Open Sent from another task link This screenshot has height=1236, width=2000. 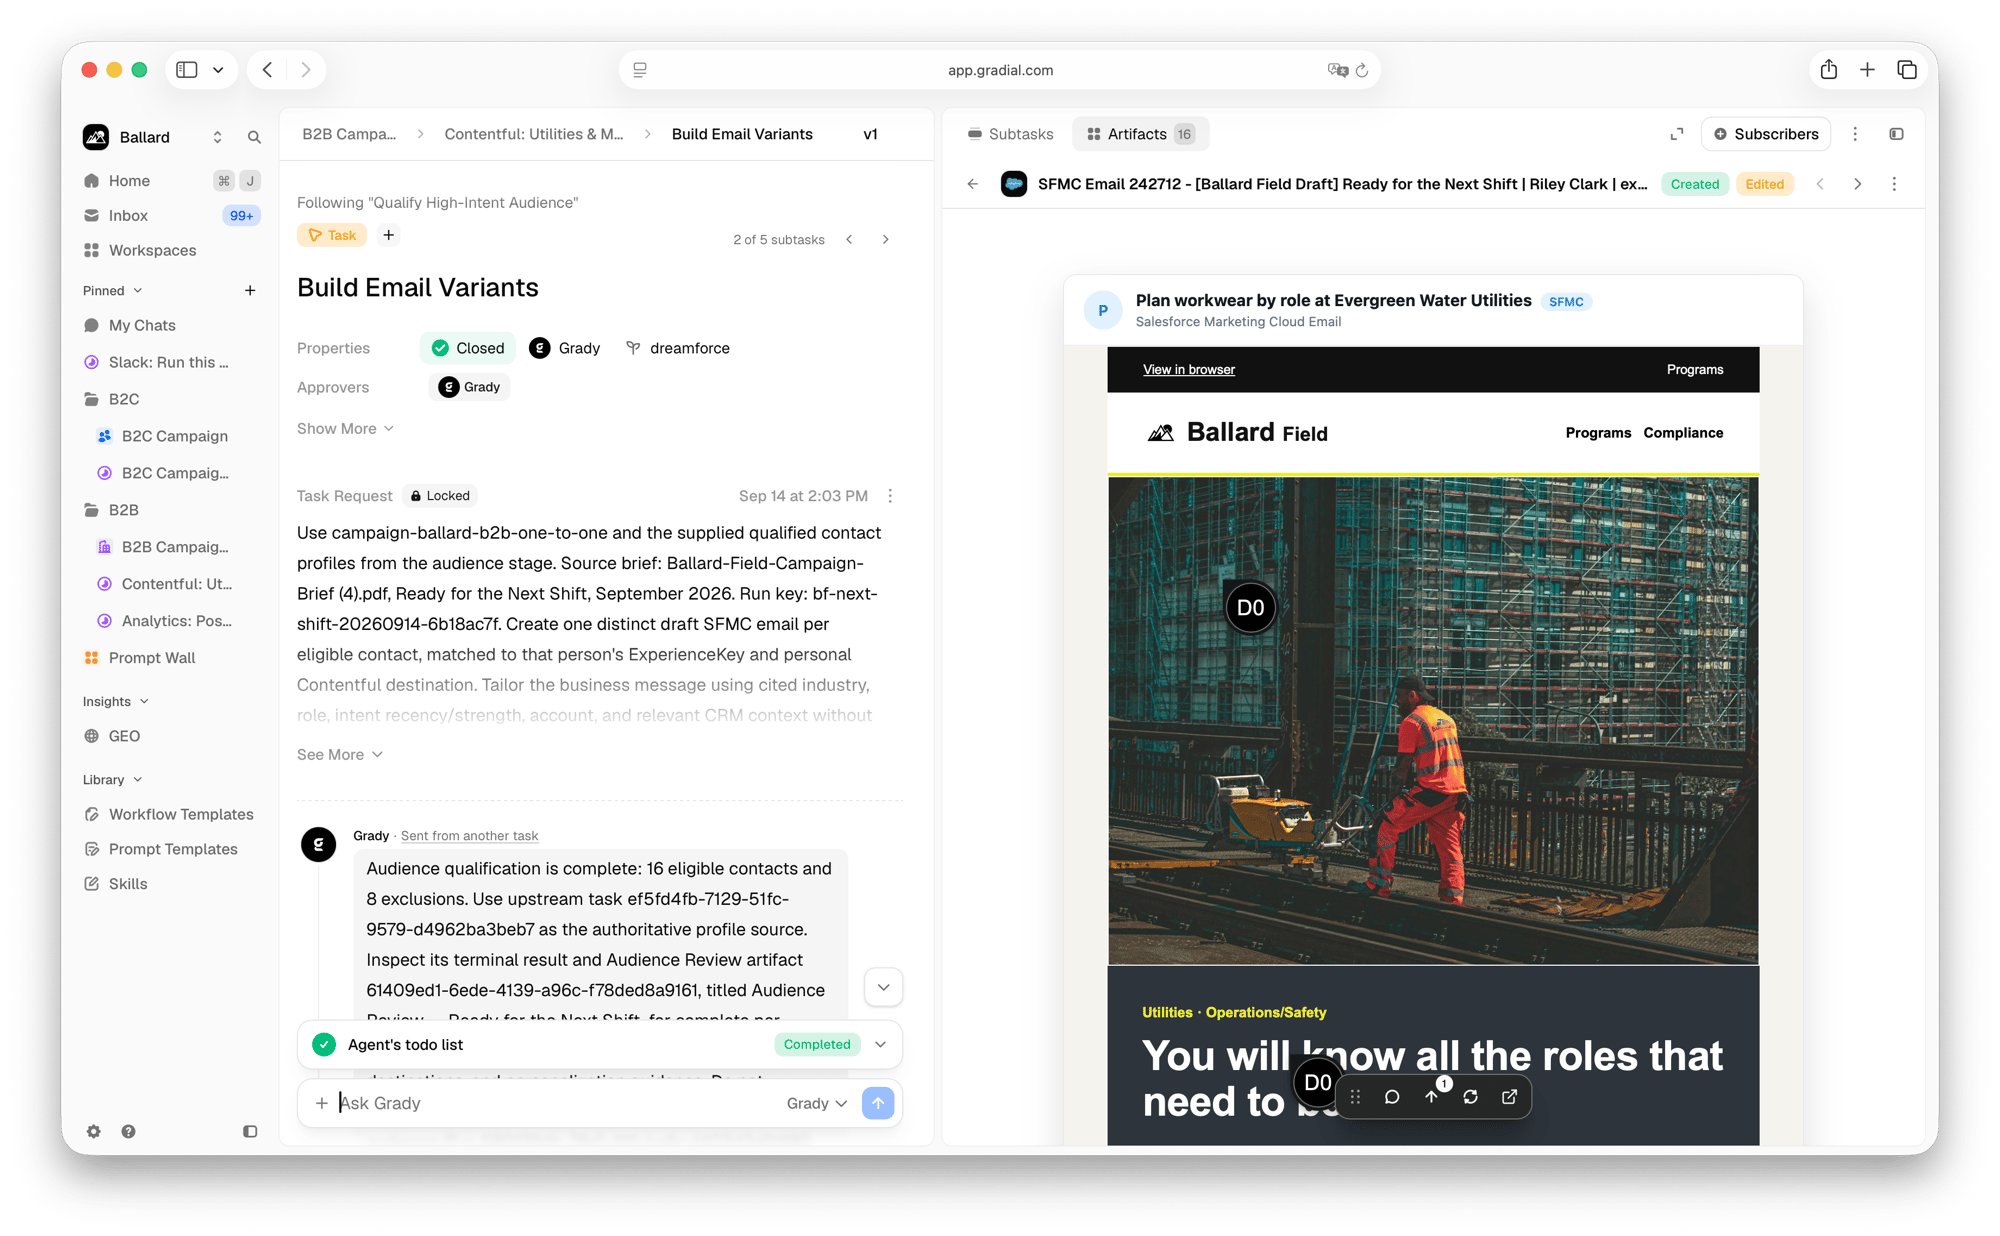point(469,836)
